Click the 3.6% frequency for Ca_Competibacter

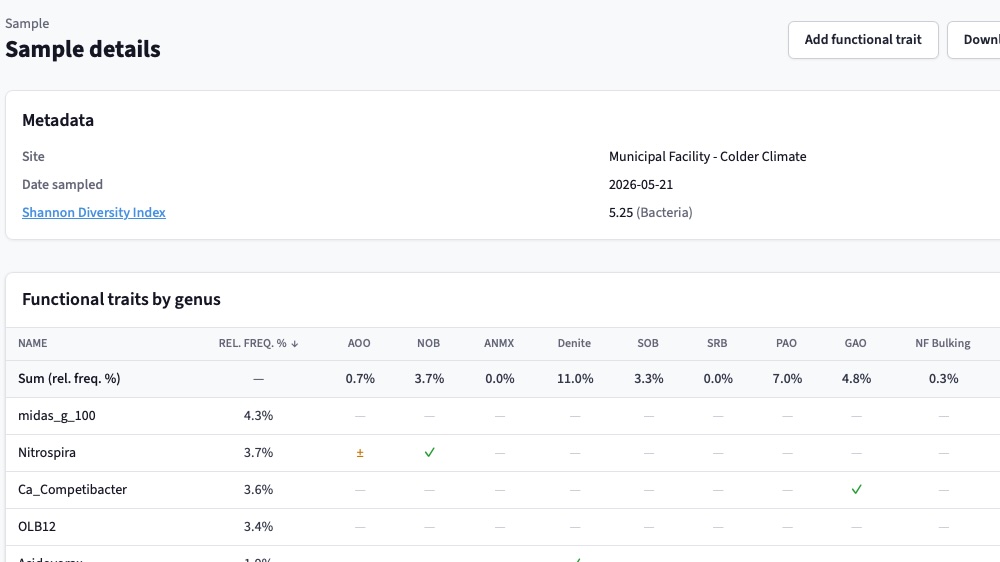point(258,489)
